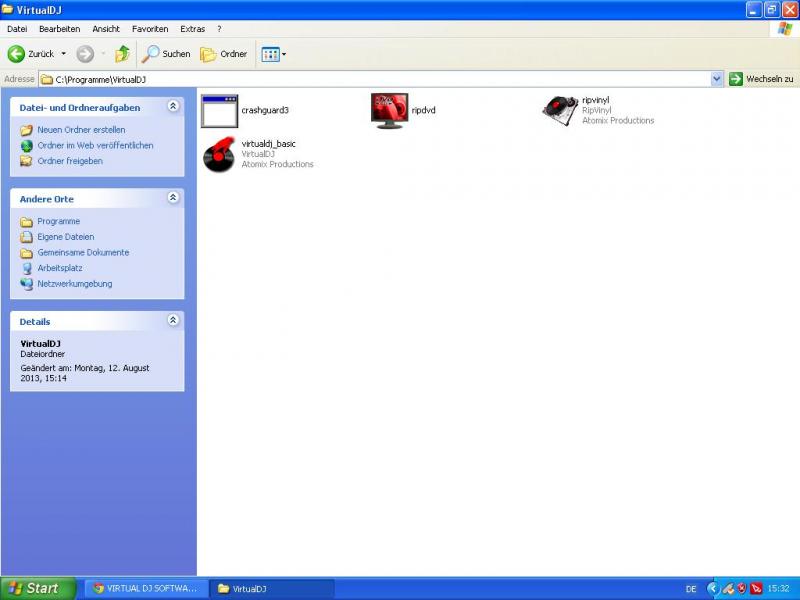Go to Eigene Dateien link
Screen dimensions: 800x600
[x=66, y=237]
